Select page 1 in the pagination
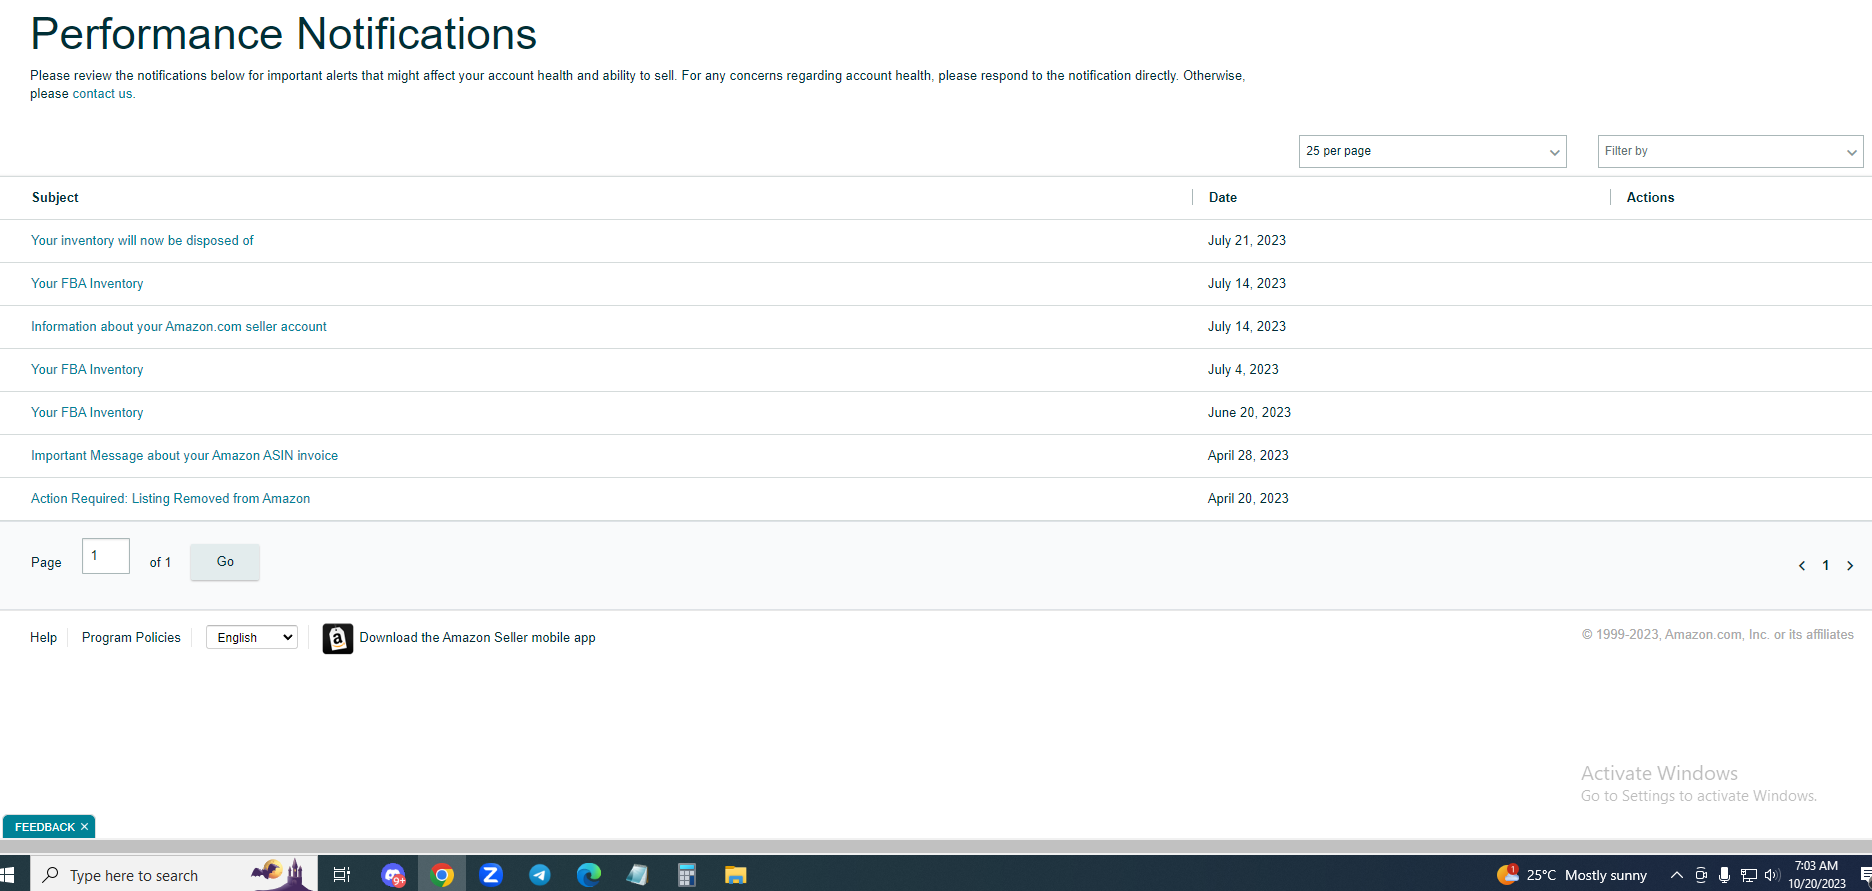Viewport: 1872px width, 891px height. [1826, 566]
